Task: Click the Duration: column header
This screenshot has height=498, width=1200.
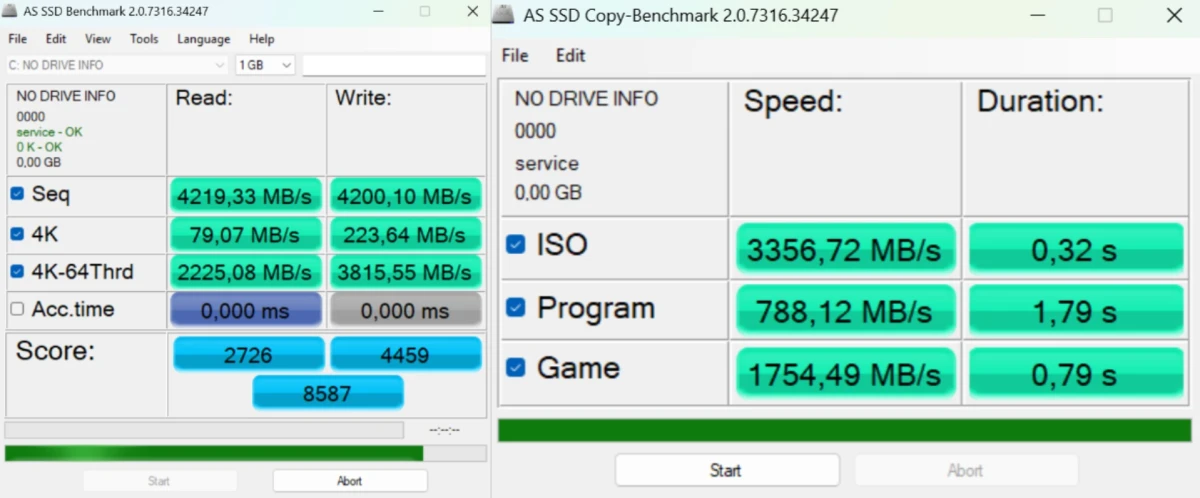Action: 1040,101
